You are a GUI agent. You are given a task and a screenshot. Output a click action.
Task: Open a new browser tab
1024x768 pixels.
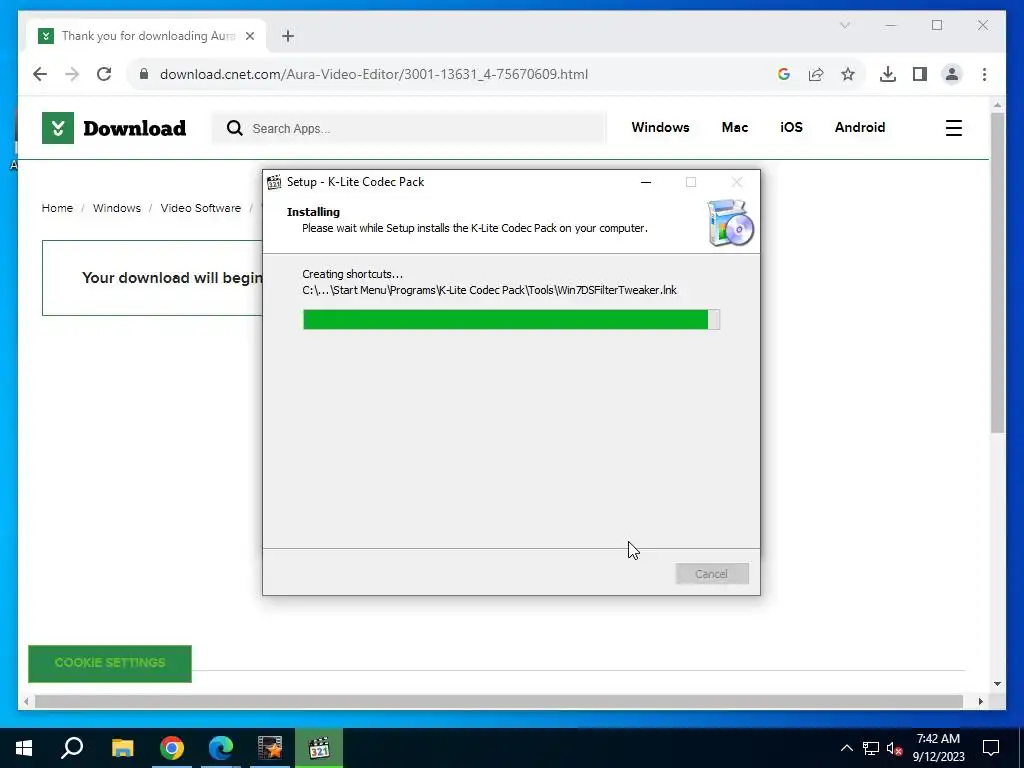pos(288,36)
